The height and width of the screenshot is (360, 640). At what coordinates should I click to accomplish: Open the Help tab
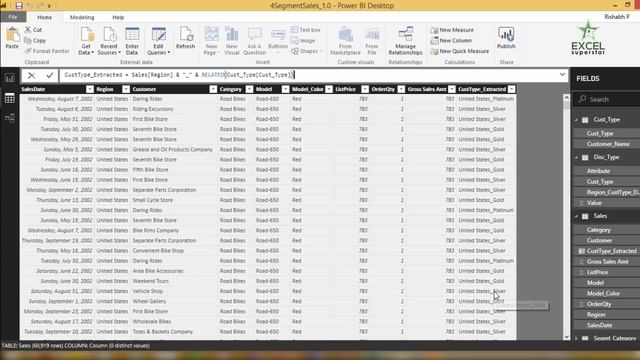118,17
